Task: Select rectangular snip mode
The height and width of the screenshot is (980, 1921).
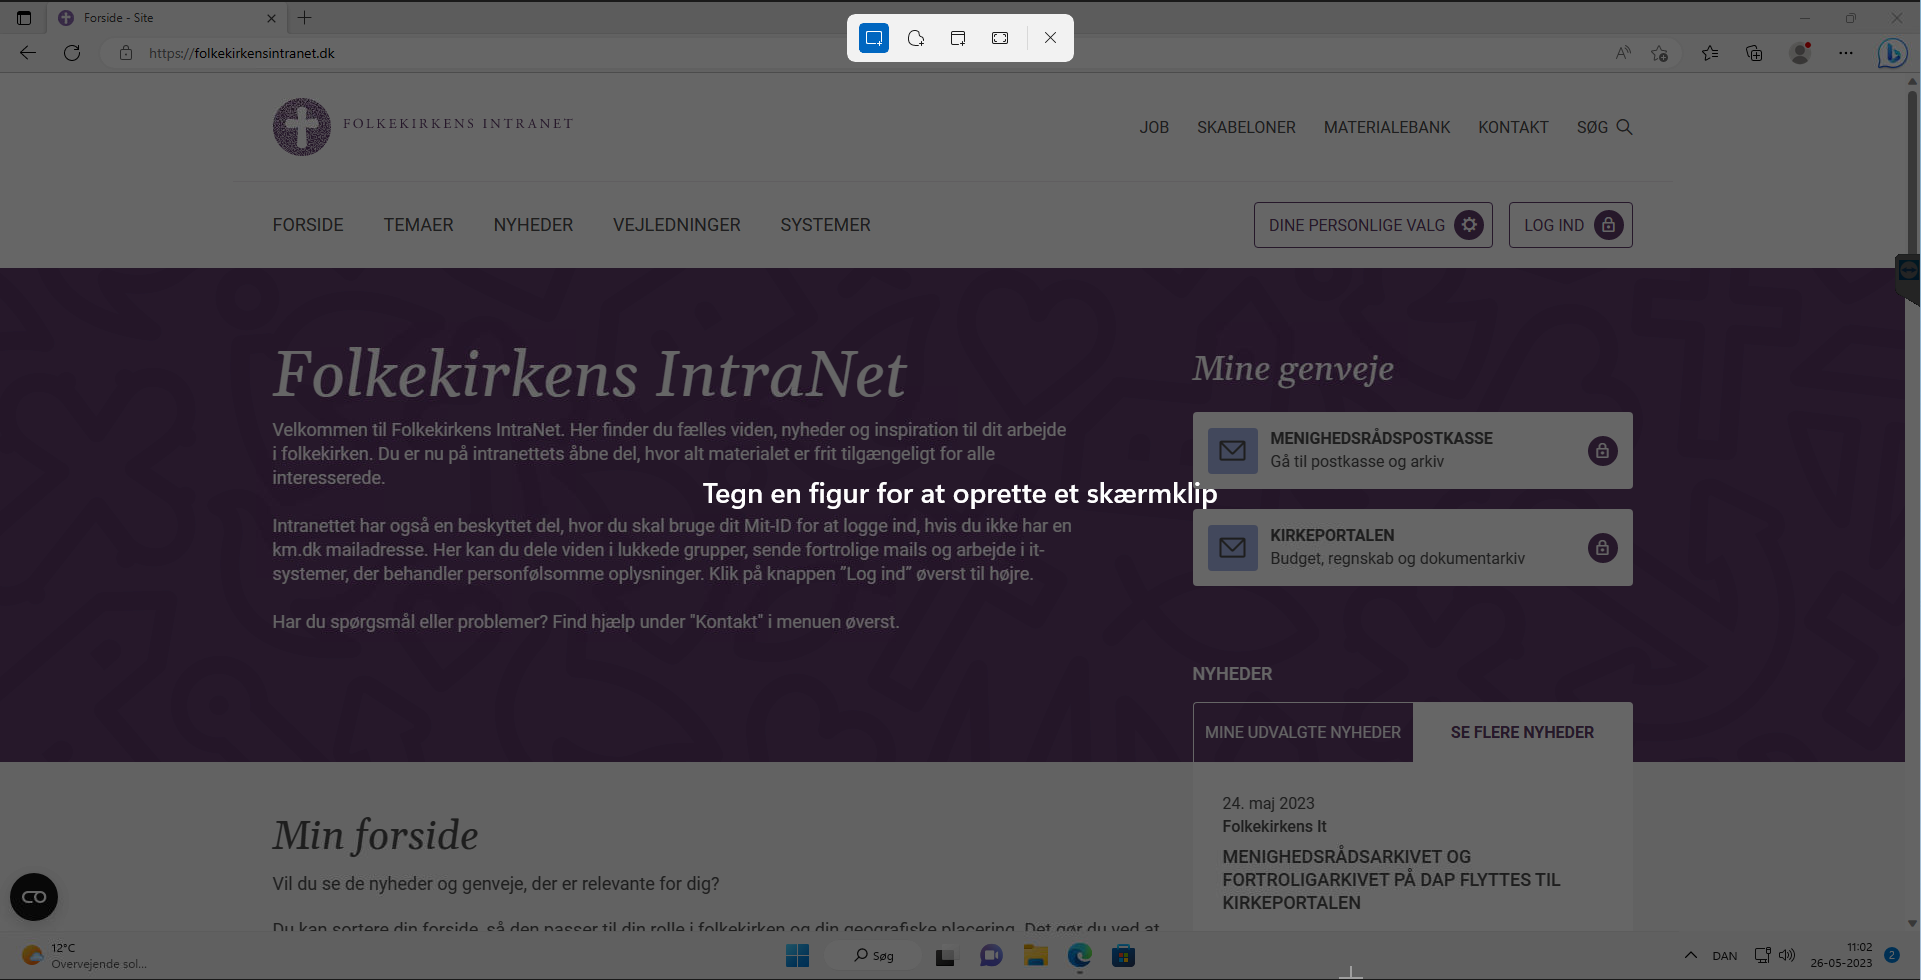Action: (x=874, y=38)
